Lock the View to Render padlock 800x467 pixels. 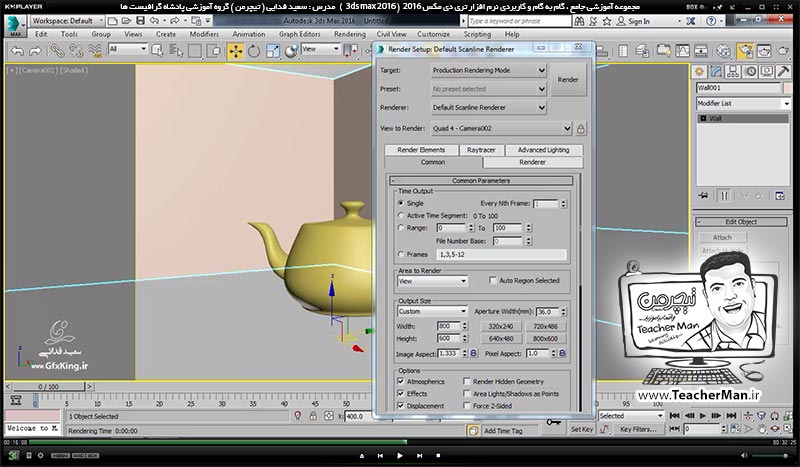(581, 129)
